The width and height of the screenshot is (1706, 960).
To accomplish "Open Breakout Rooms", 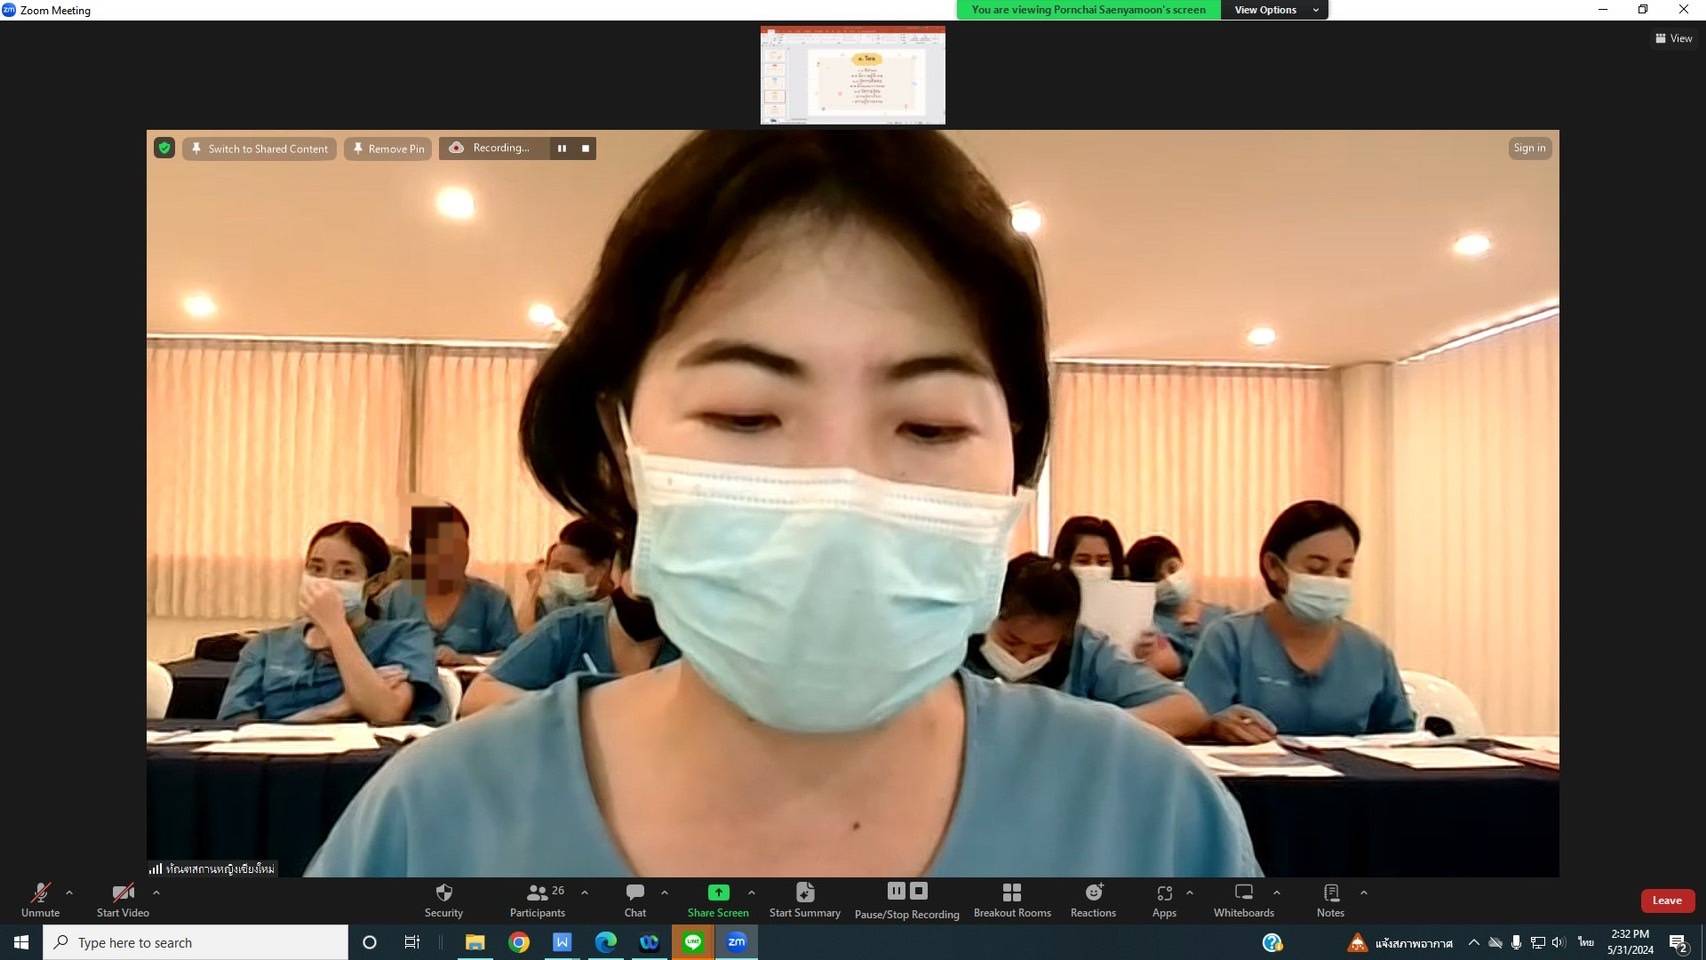I will (x=1012, y=893).
